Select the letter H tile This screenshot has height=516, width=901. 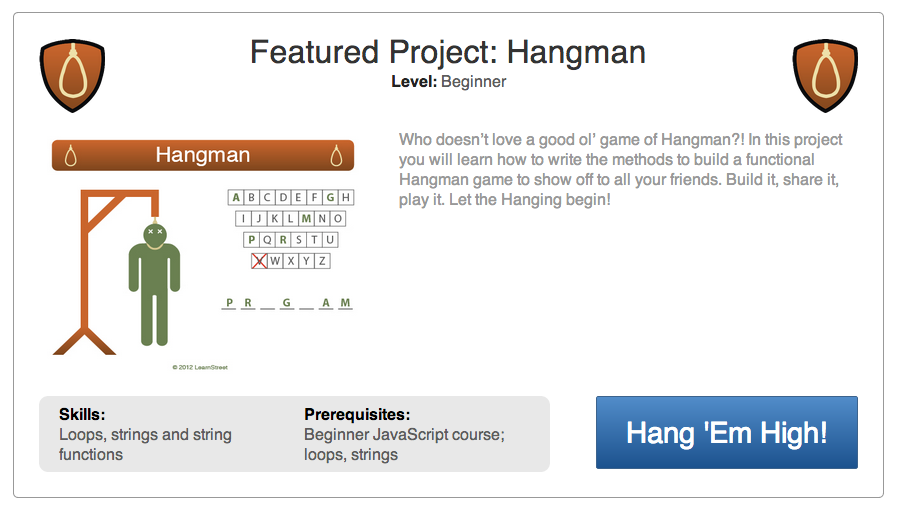click(345, 197)
